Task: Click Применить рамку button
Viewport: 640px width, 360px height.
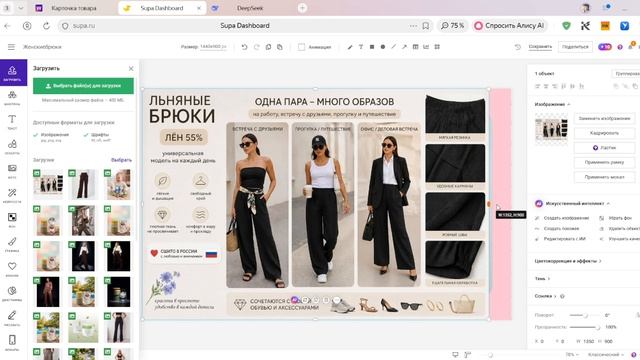Action: [604, 162]
